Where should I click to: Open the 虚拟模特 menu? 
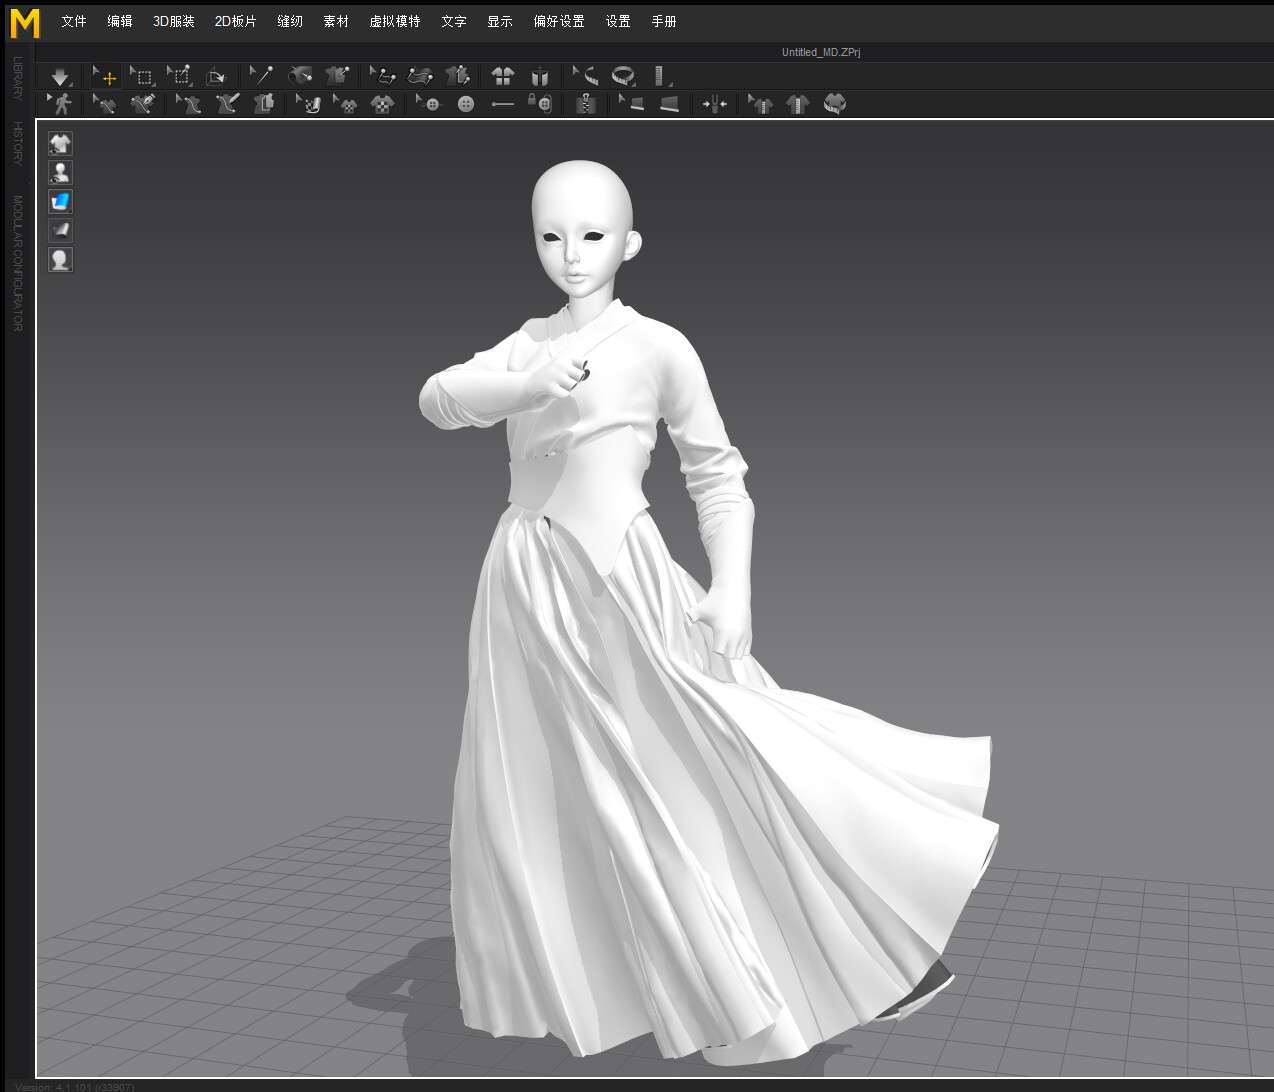pyautogui.click(x=395, y=21)
